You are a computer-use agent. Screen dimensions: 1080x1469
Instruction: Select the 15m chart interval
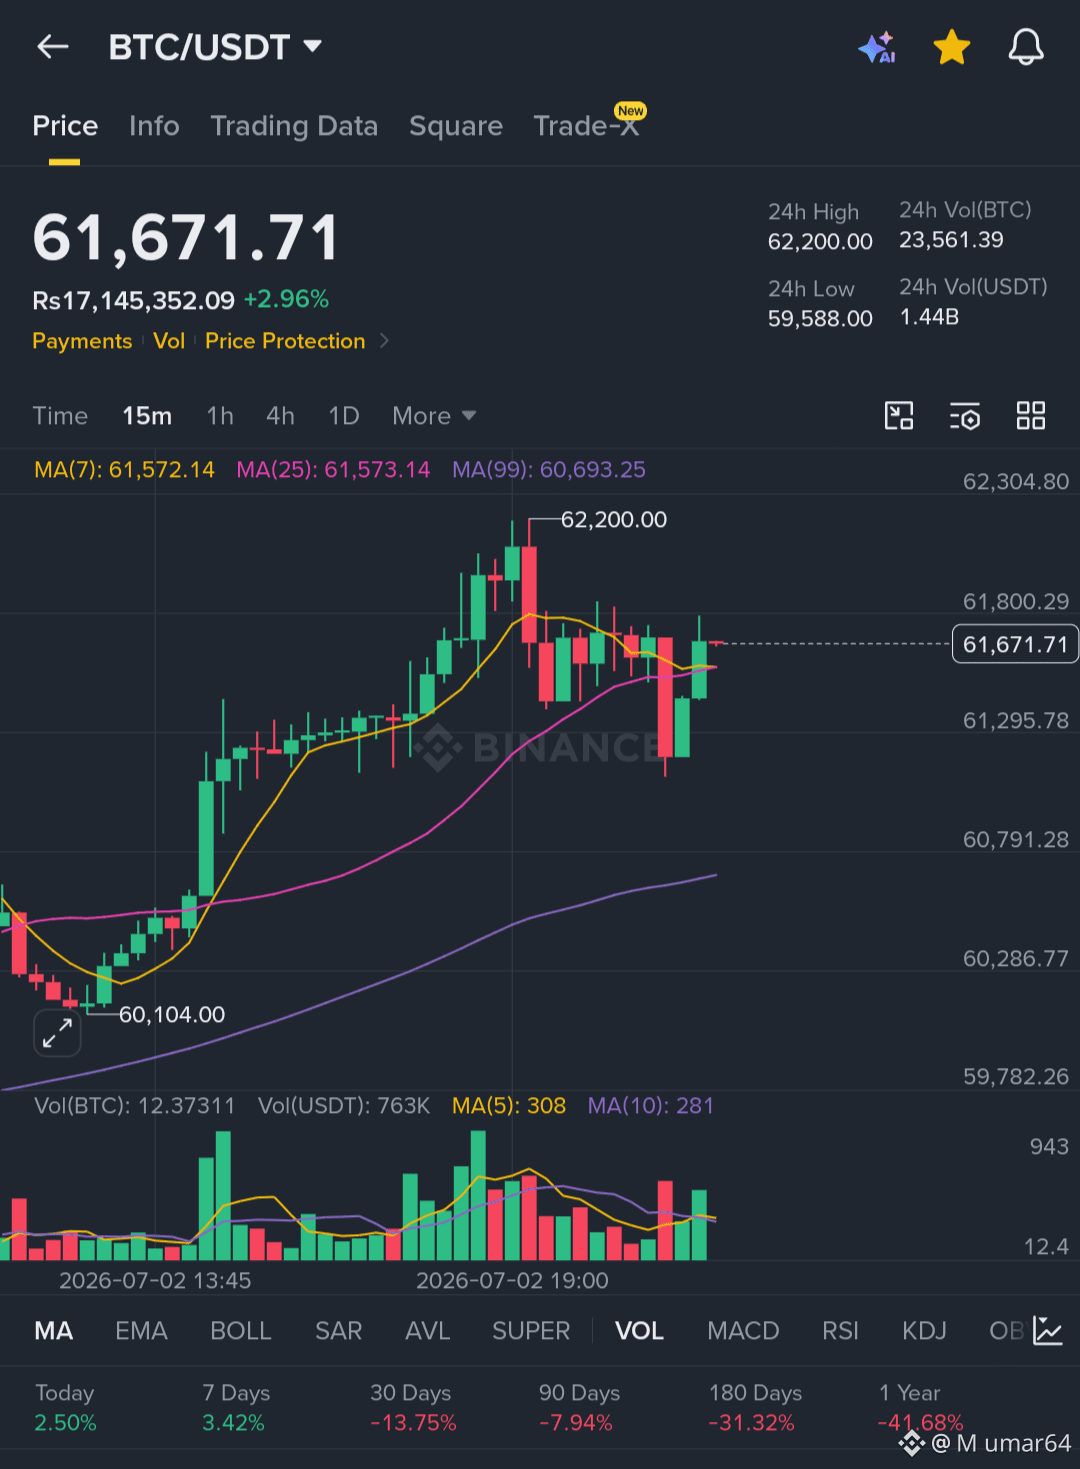click(147, 416)
